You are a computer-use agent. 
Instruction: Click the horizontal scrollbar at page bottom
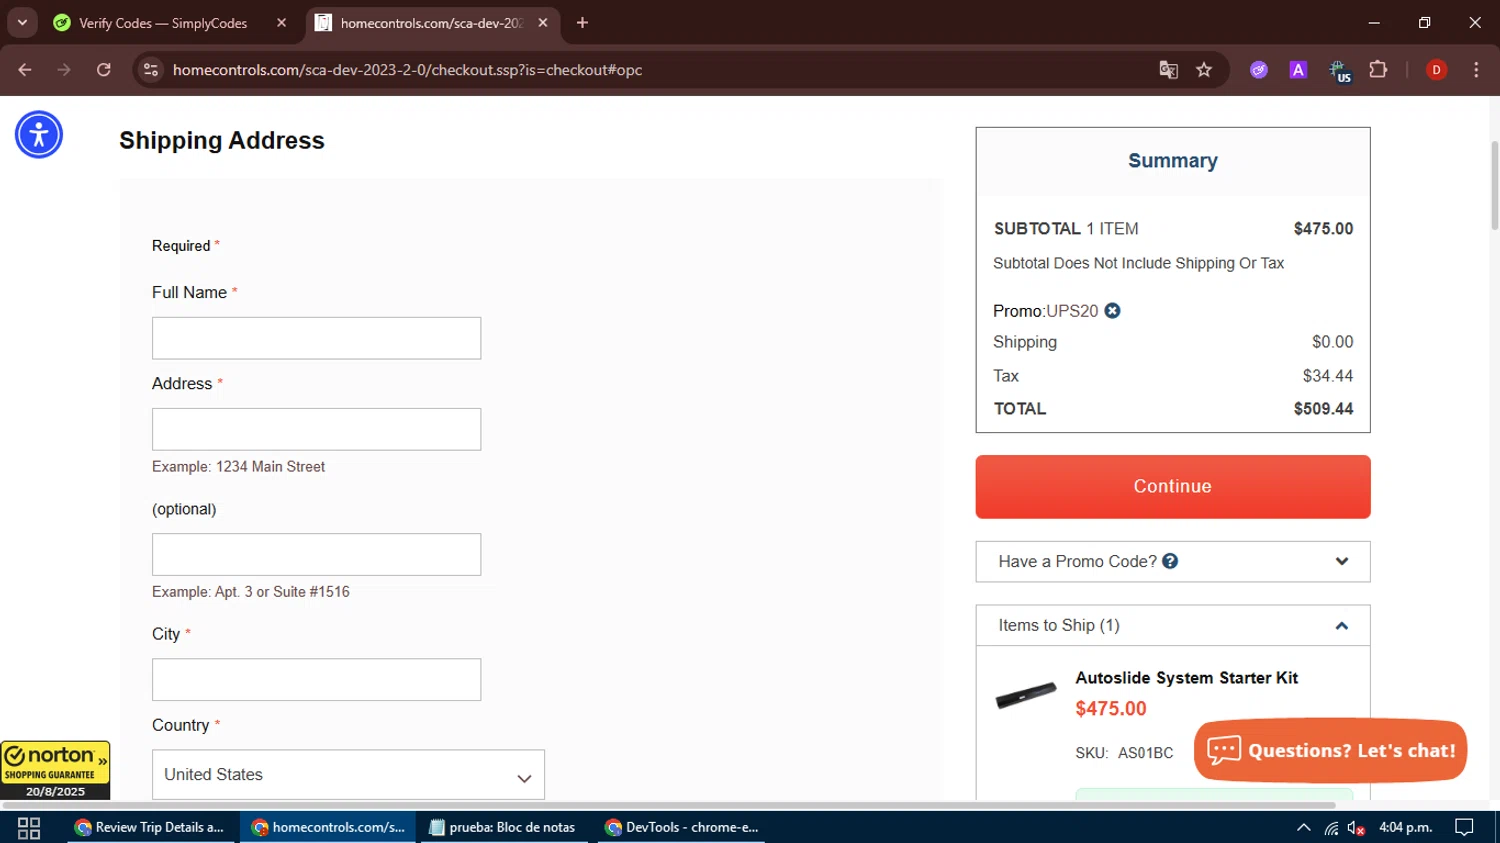tap(668, 805)
